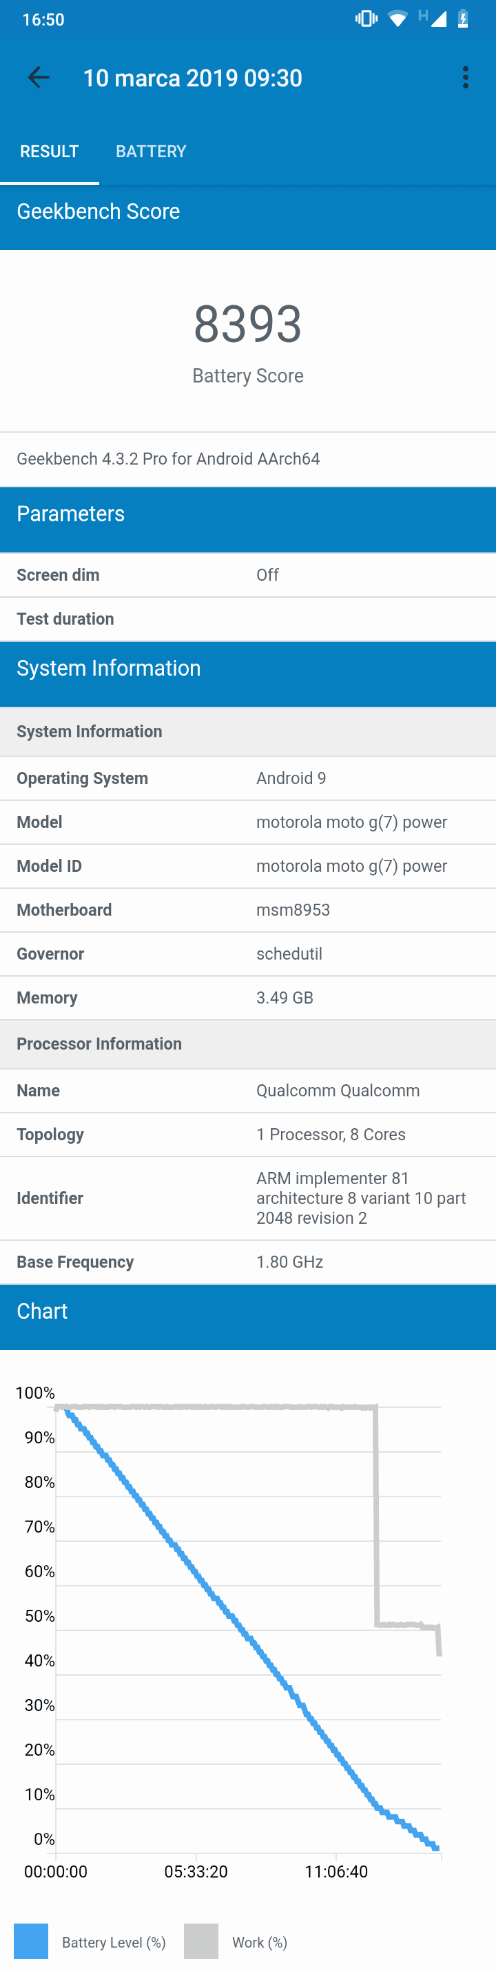The width and height of the screenshot is (496, 1970).
Task: Select the Memory row label
Action: pyautogui.click(x=47, y=998)
